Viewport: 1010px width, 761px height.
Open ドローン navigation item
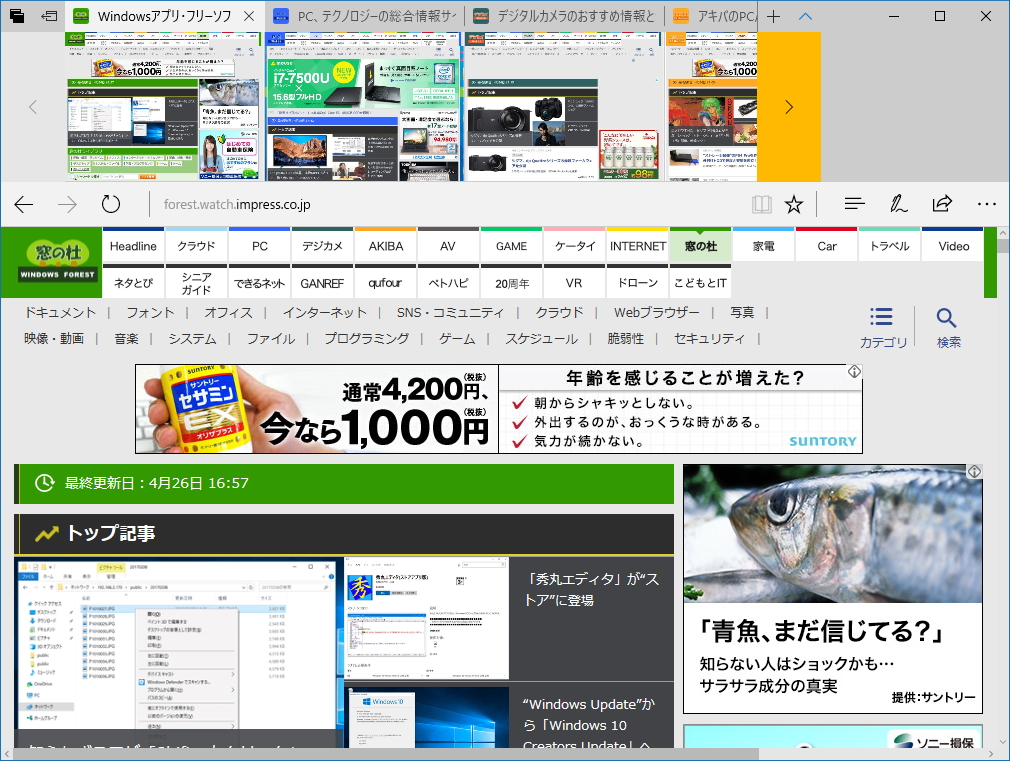(x=638, y=284)
